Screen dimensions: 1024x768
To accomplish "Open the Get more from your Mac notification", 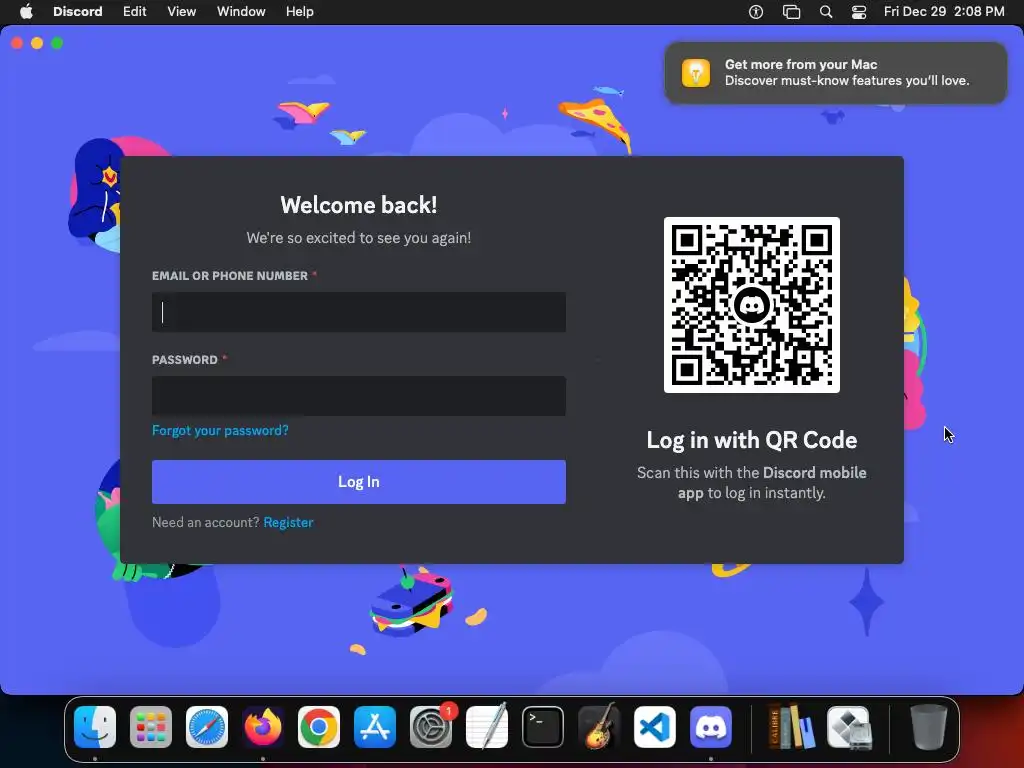I will [836, 72].
